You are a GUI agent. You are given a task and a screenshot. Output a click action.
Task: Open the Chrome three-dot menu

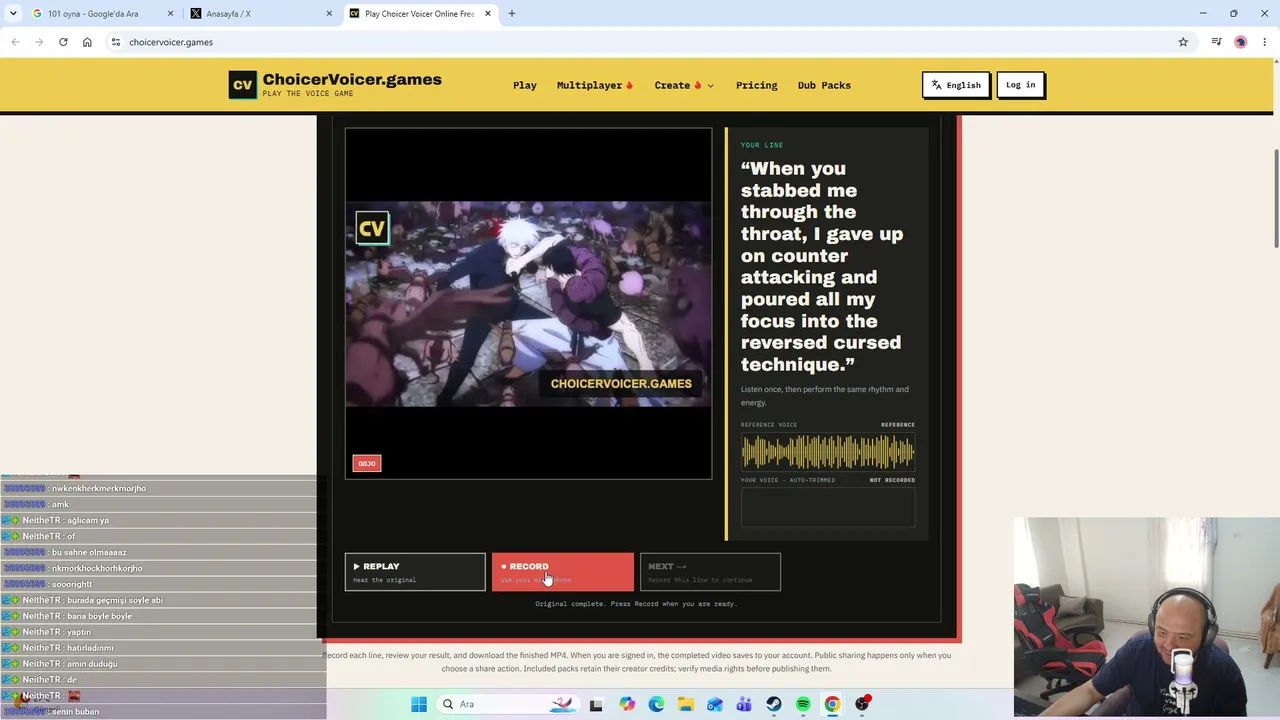tap(1265, 42)
